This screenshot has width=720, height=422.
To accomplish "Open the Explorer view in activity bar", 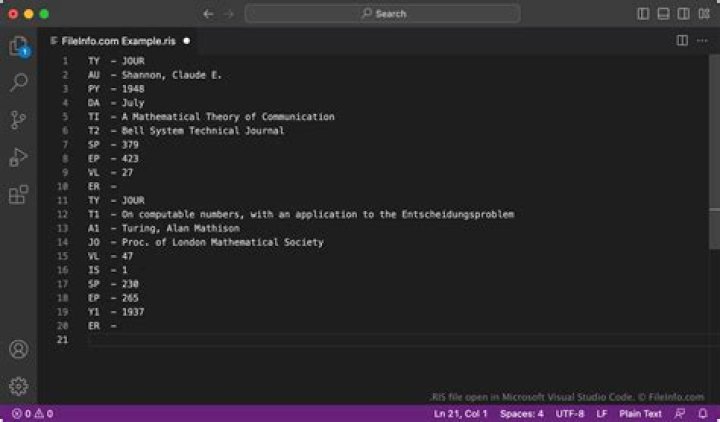I will (18, 46).
